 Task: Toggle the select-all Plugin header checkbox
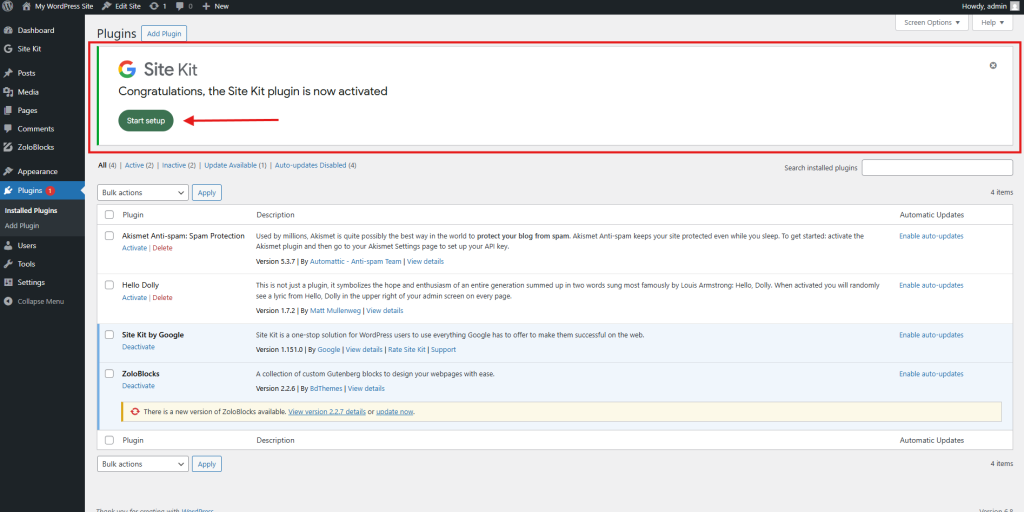click(x=109, y=214)
